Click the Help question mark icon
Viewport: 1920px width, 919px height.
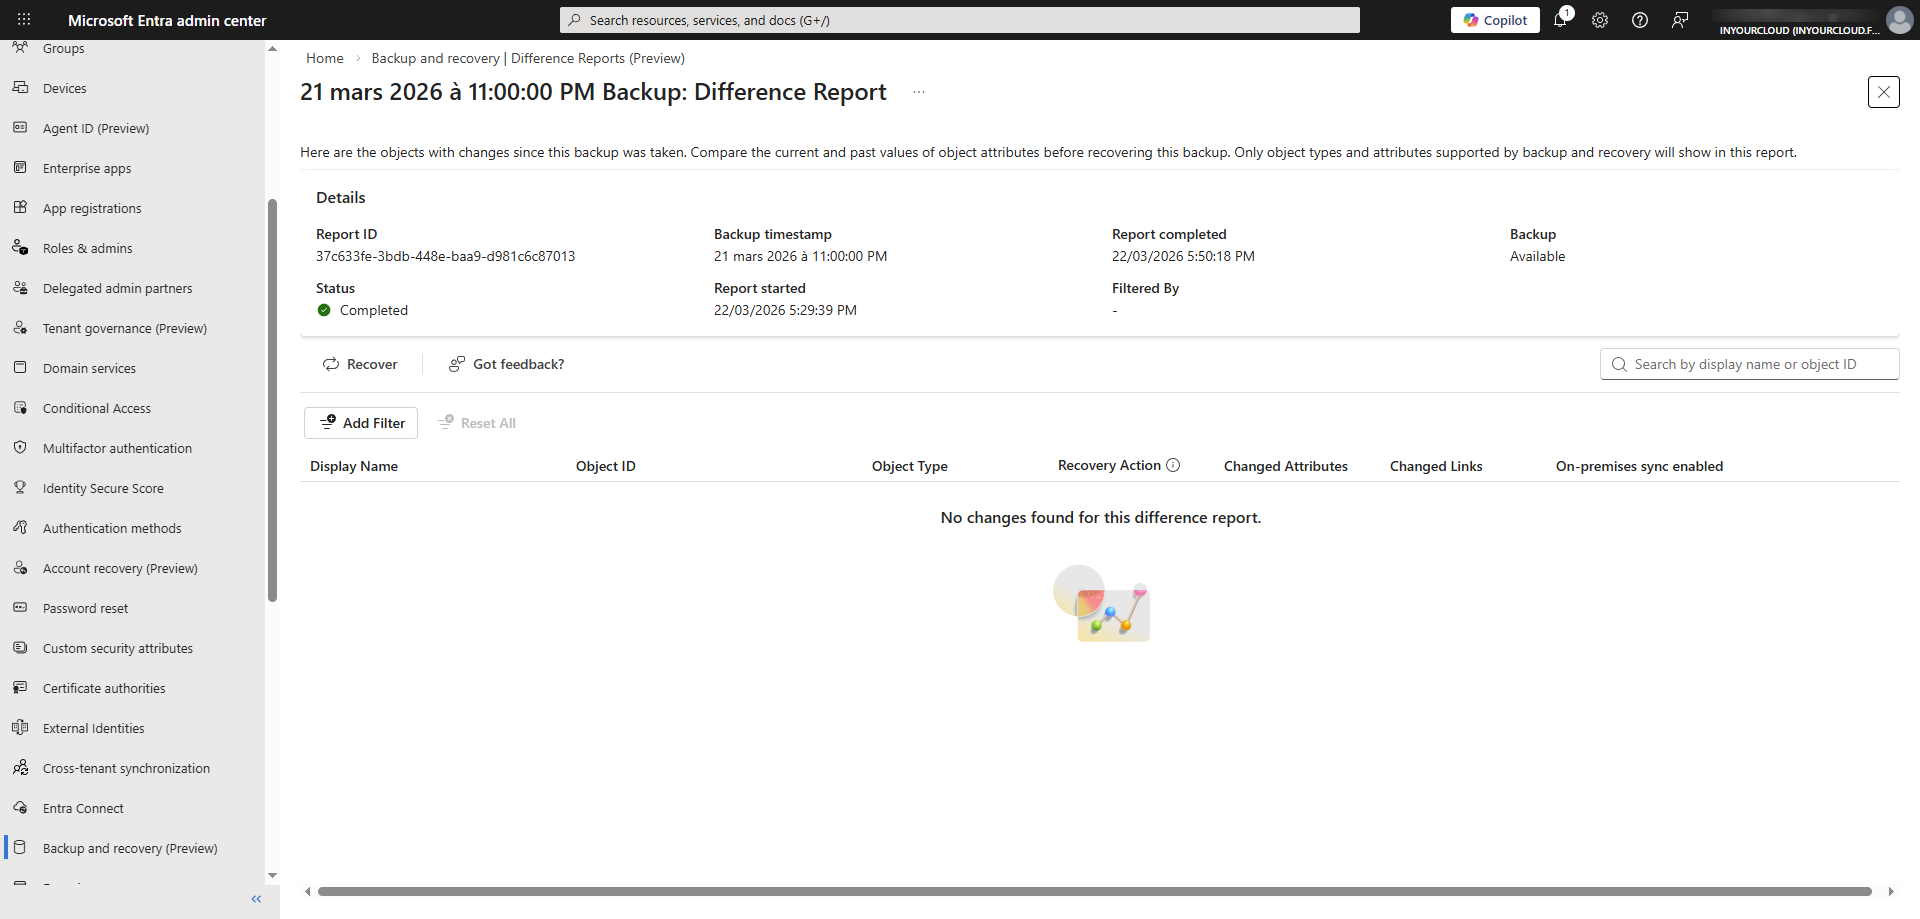1640,20
